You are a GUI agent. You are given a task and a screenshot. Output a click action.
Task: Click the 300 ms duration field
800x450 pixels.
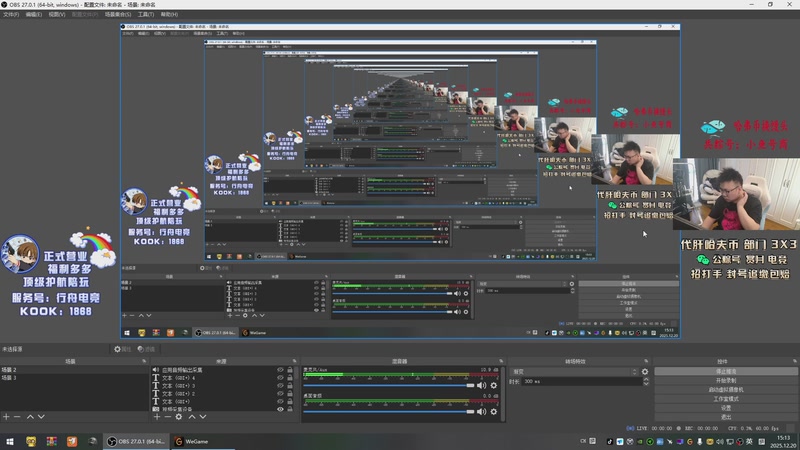(x=582, y=382)
